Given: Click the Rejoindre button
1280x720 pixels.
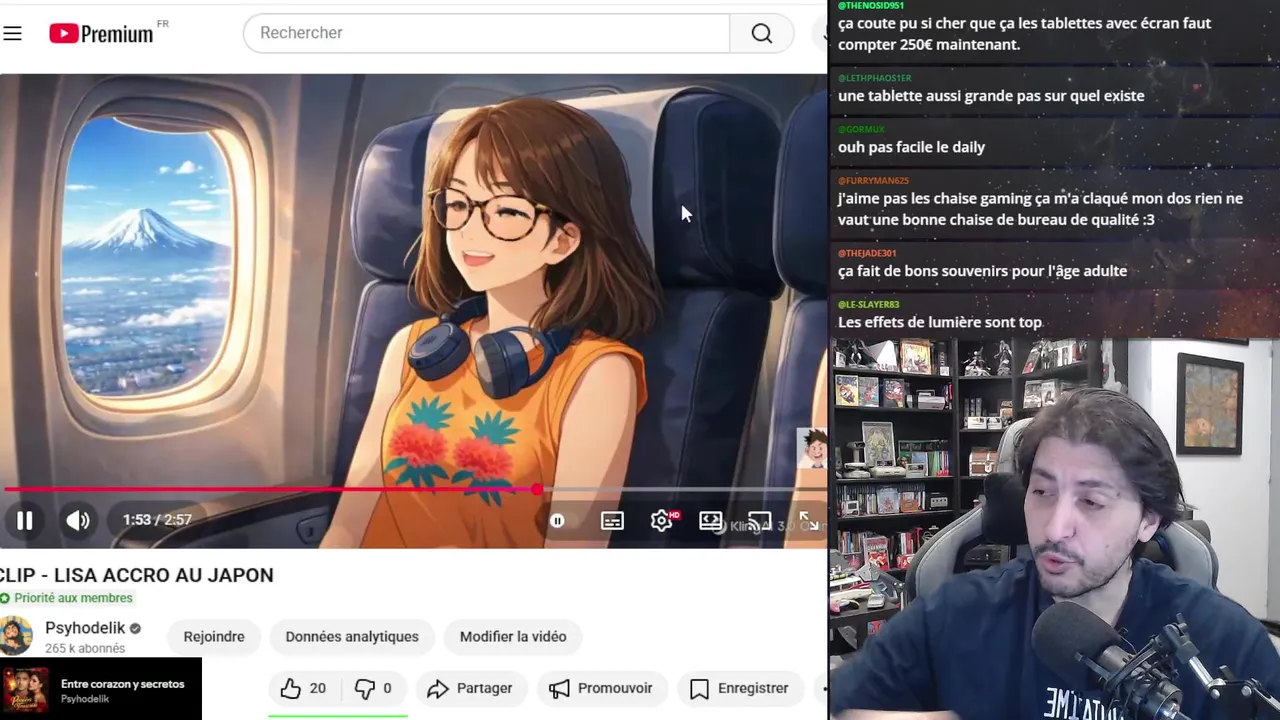Looking at the screenshot, I should click(x=214, y=637).
